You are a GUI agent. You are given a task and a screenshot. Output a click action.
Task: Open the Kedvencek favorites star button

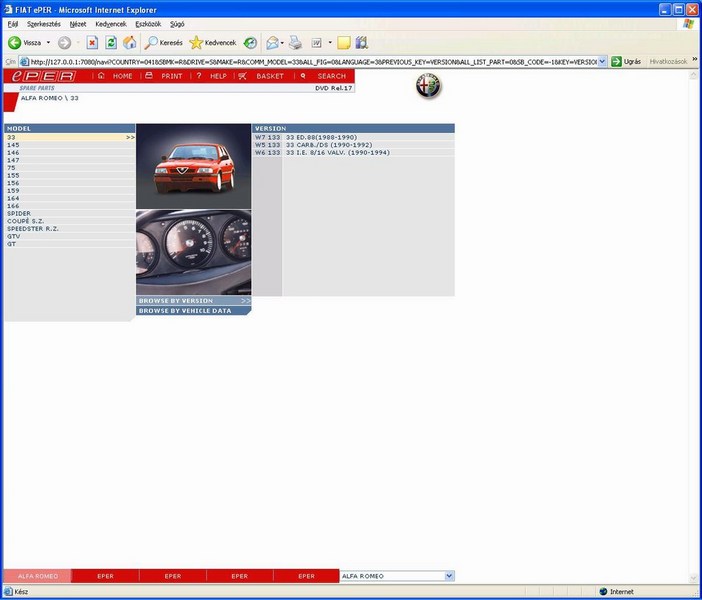[x=213, y=43]
